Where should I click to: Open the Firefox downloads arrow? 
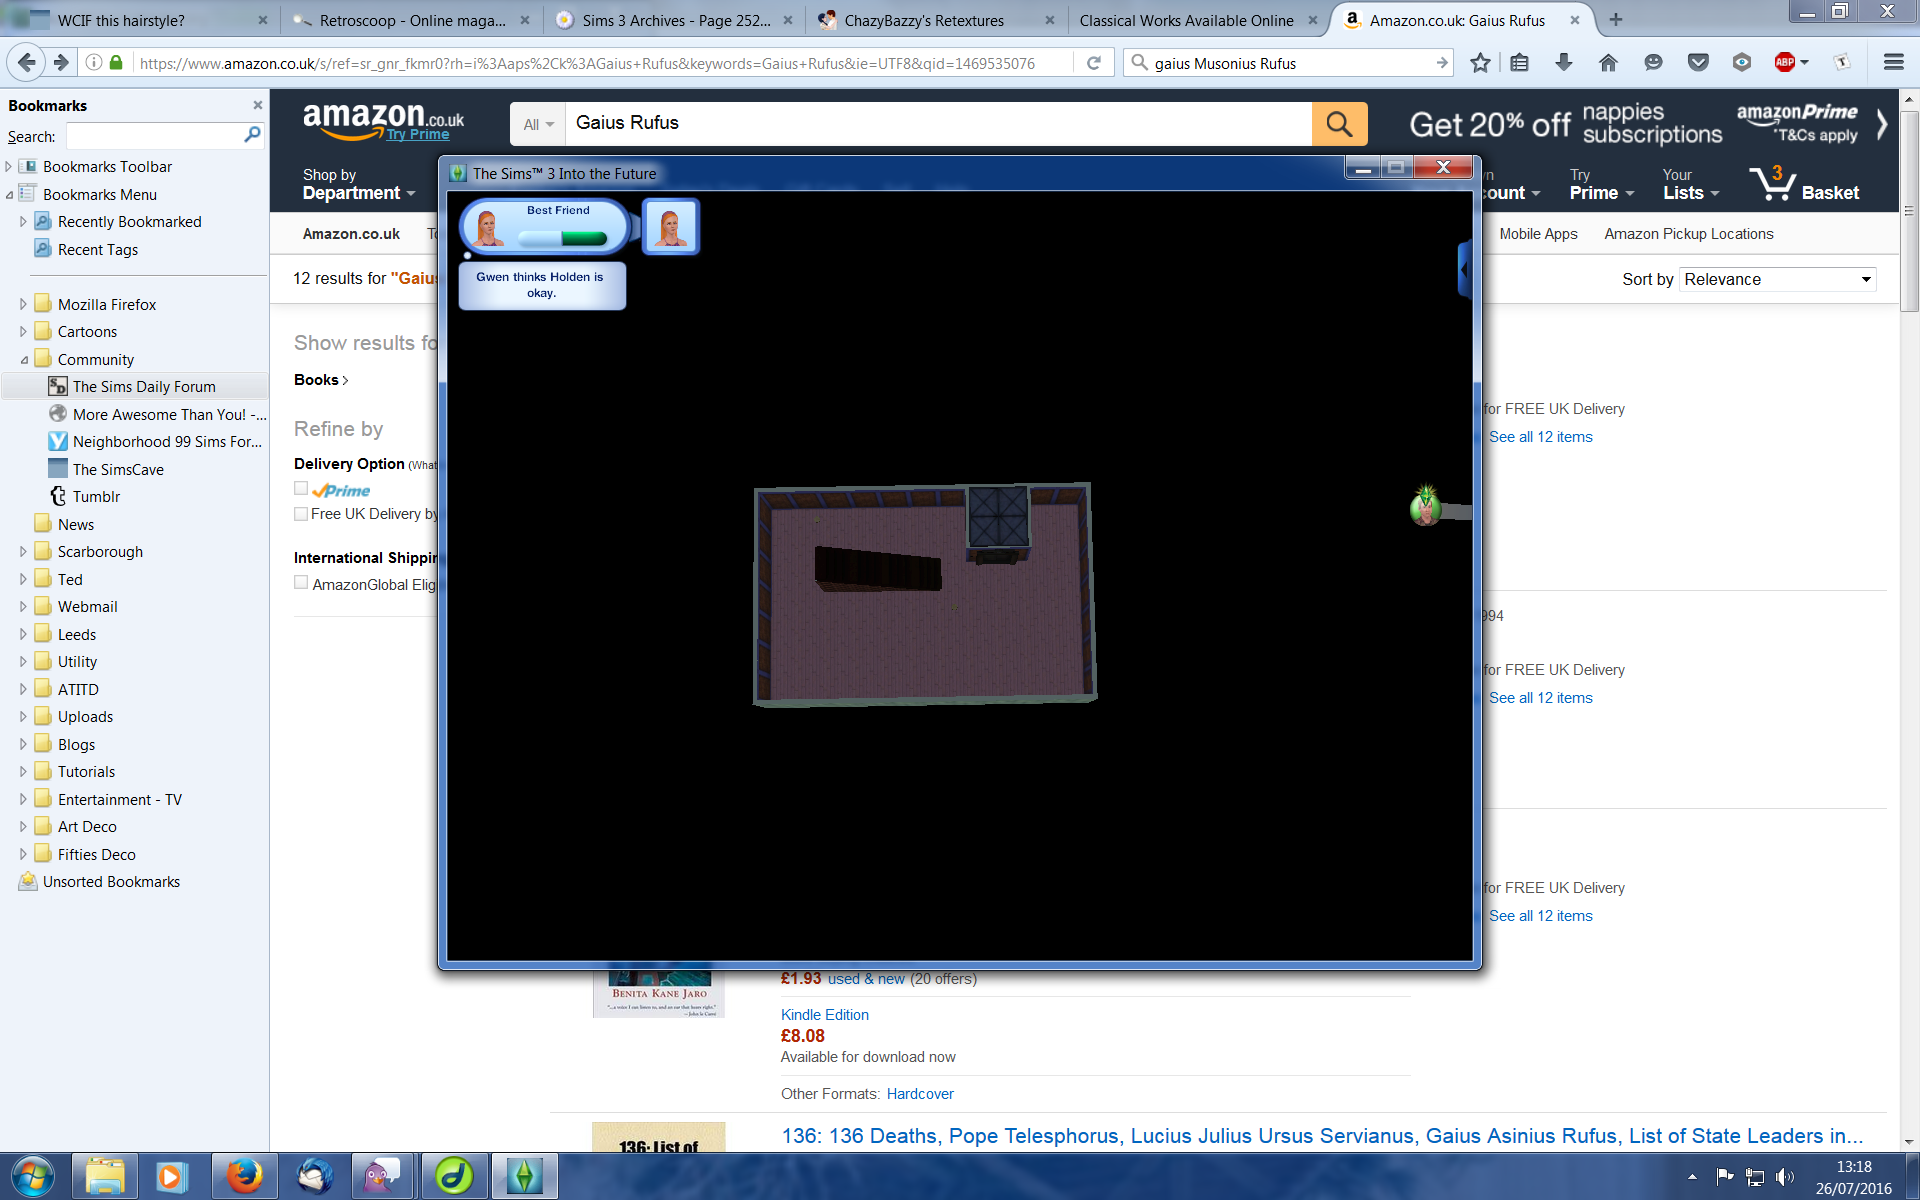(1564, 63)
